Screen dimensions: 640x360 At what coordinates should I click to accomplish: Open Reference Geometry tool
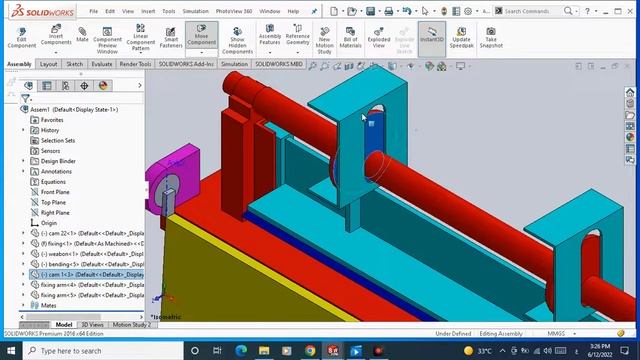(x=298, y=35)
